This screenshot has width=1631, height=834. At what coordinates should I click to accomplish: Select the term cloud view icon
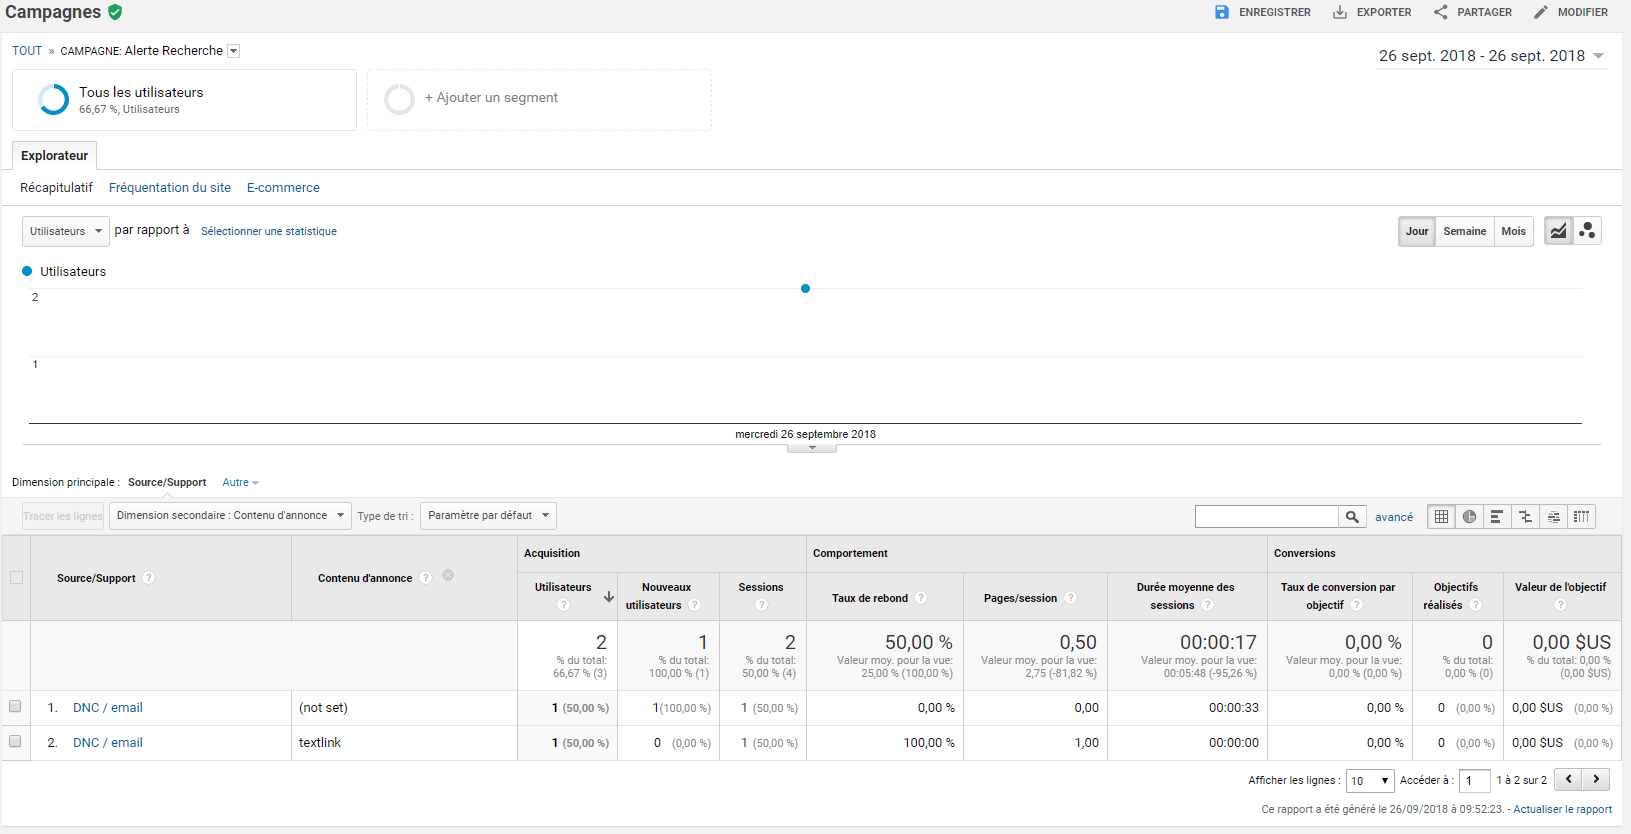[1553, 517]
